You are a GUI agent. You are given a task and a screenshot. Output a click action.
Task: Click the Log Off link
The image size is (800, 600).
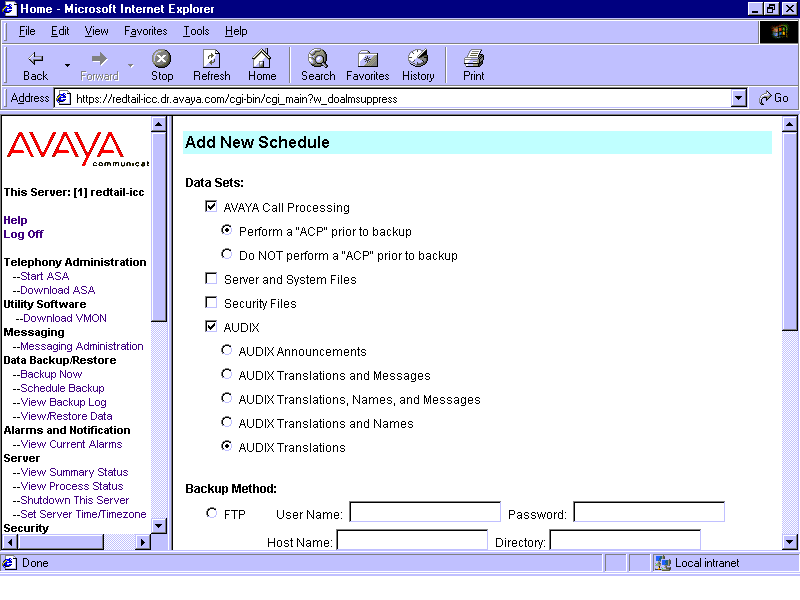pyautogui.click(x=23, y=234)
